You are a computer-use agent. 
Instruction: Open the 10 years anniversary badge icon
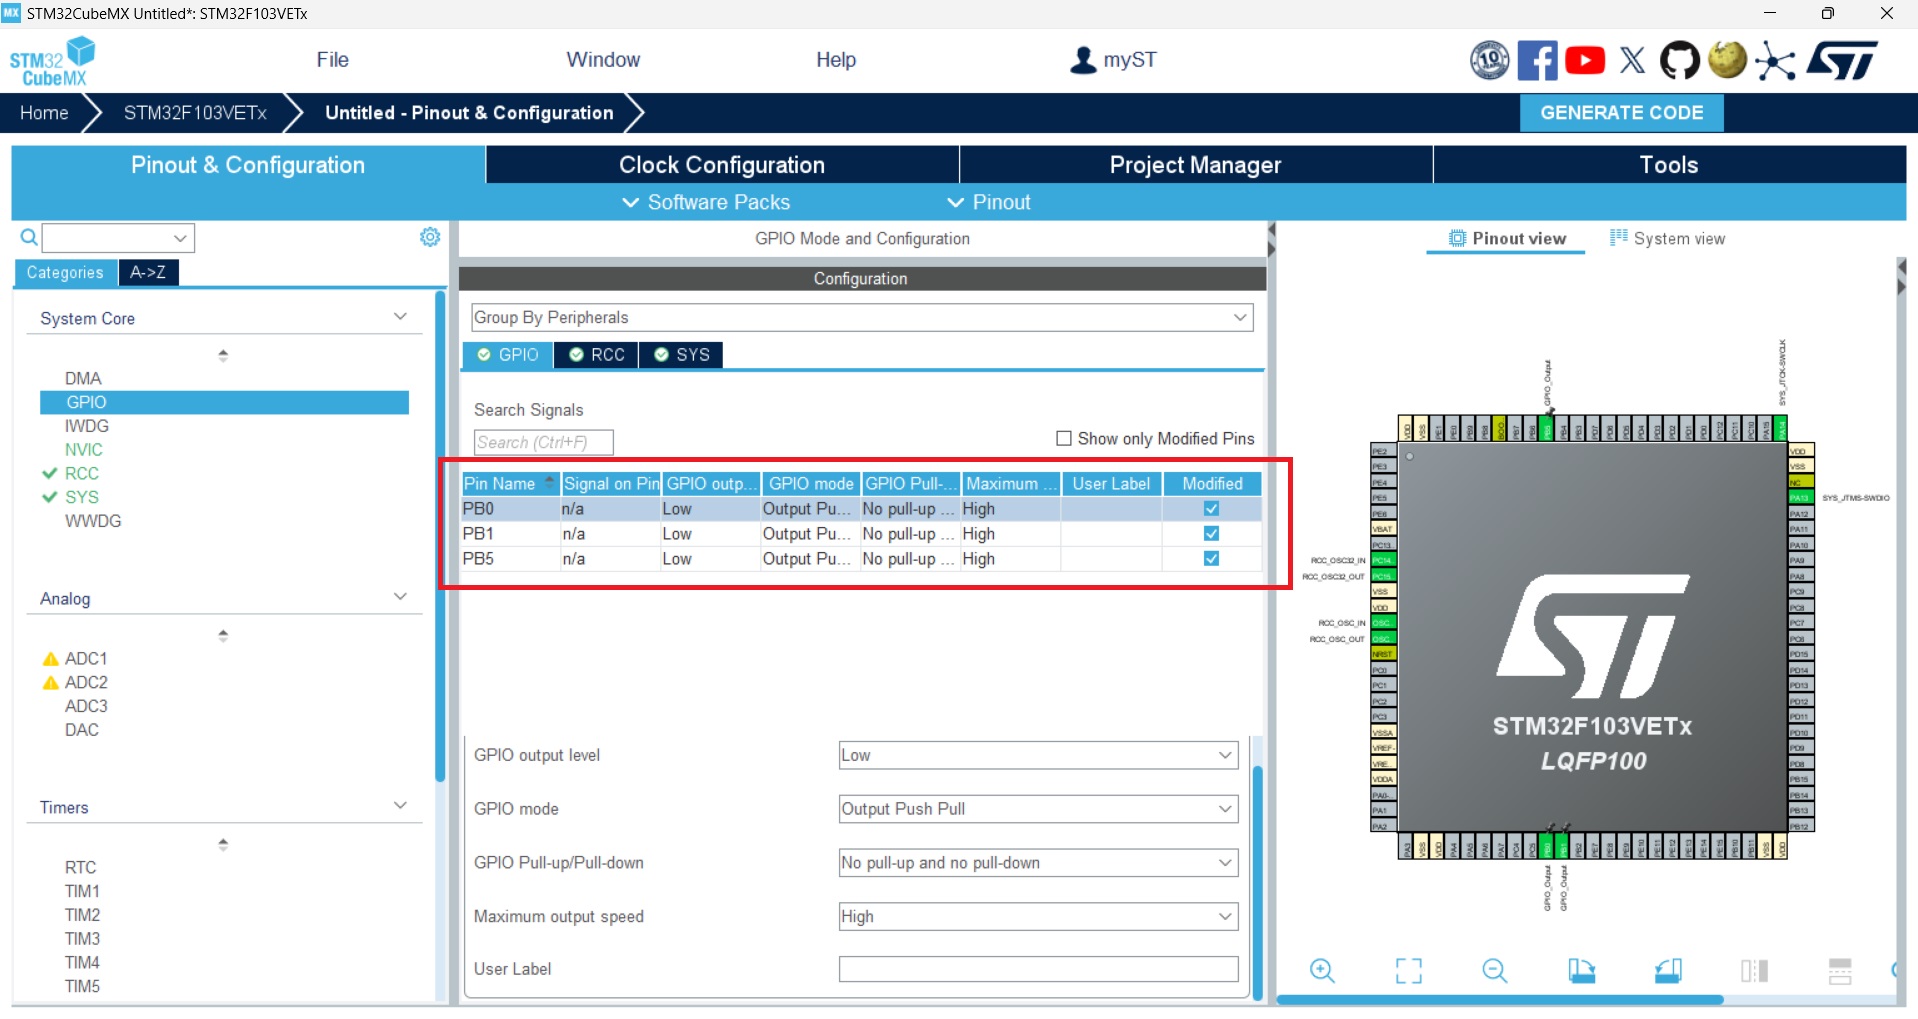[x=1489, y=60]
